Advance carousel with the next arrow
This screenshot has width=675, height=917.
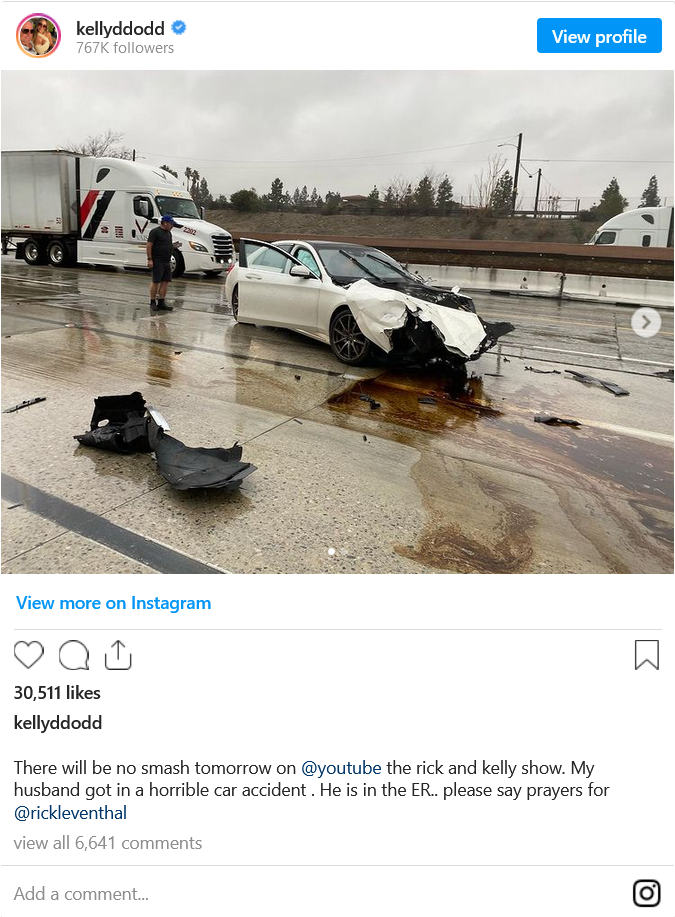[646, 322]
